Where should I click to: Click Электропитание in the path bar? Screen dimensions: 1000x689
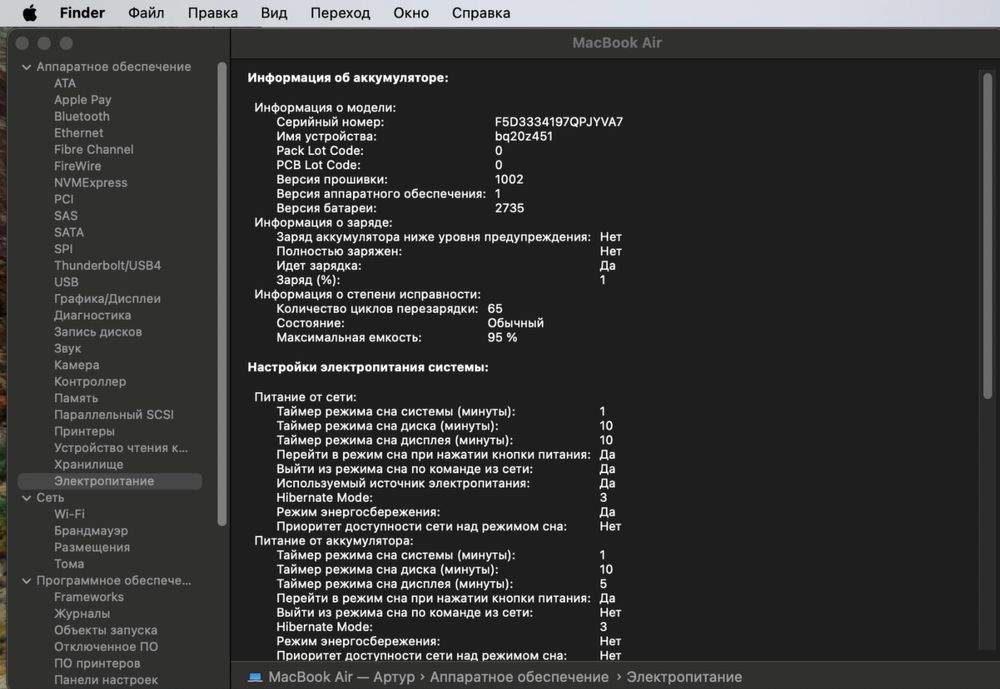coord(684,677)
